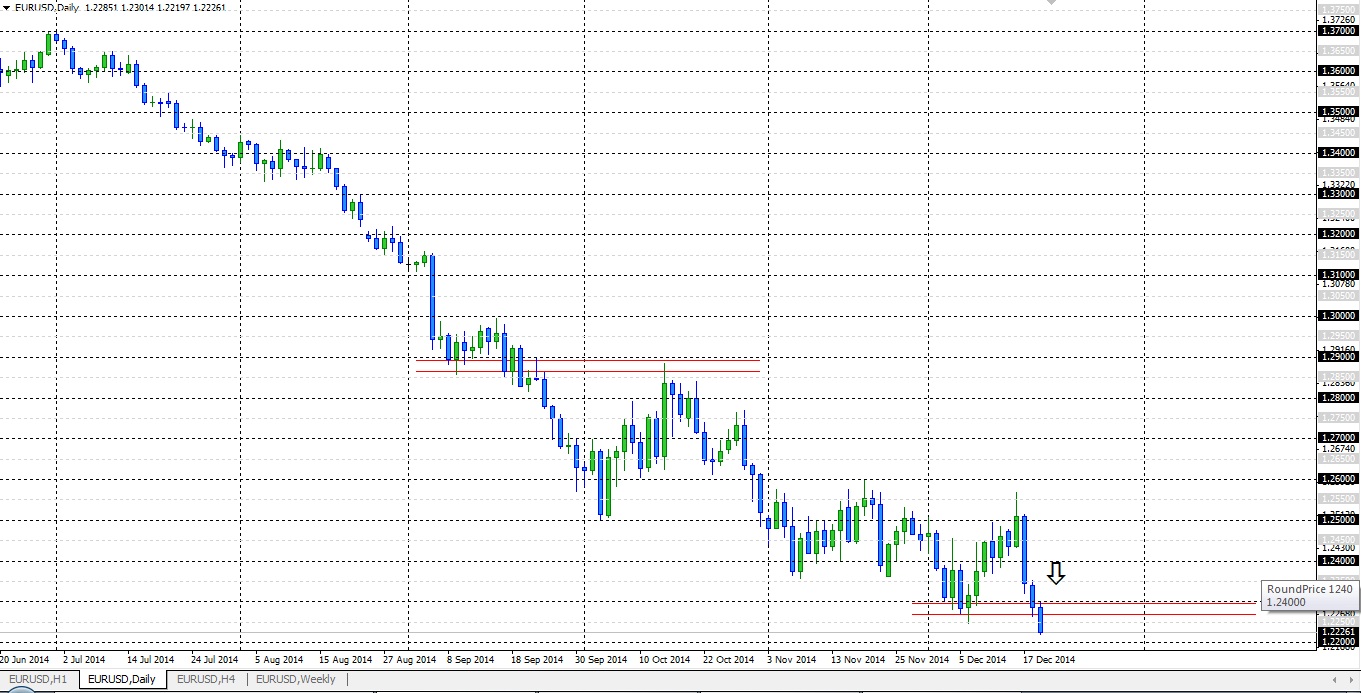Open the dropdown triangle beside EURUSD,Daily title
Image resolution: width=1361 pixels, height=693 pixels.
(x=6, y=8)
